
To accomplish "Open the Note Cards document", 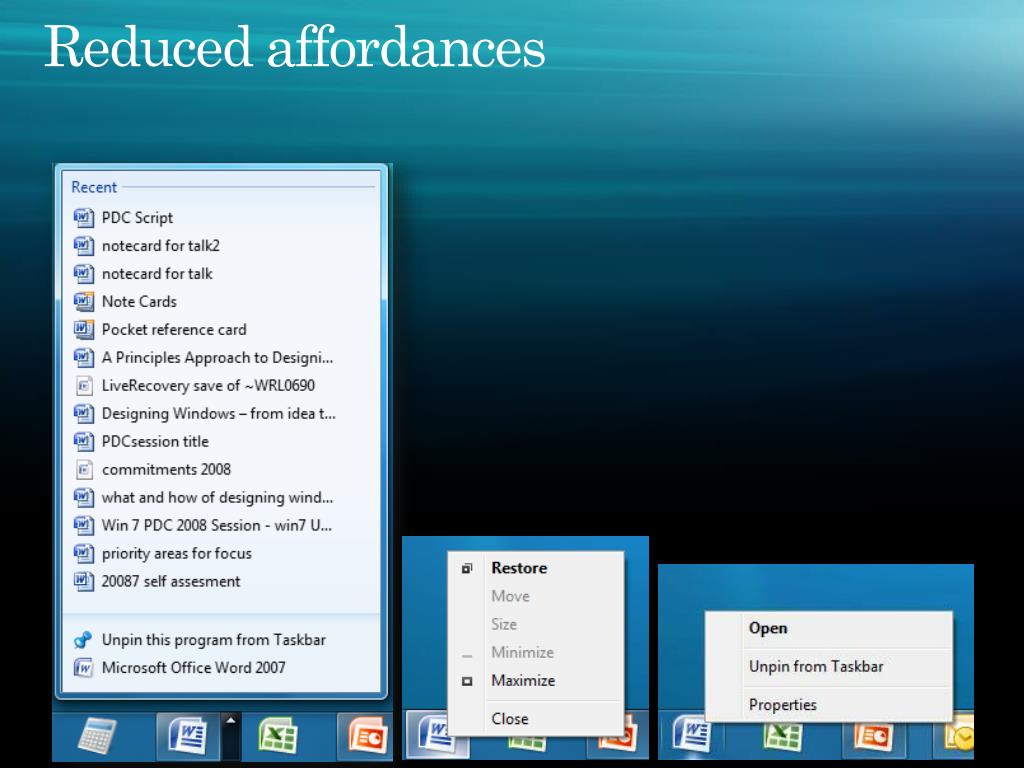I will [x=221, y=302].
